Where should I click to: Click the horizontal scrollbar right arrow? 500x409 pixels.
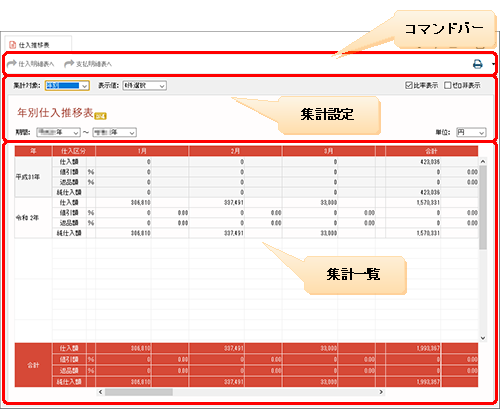[x=381, y=392]
